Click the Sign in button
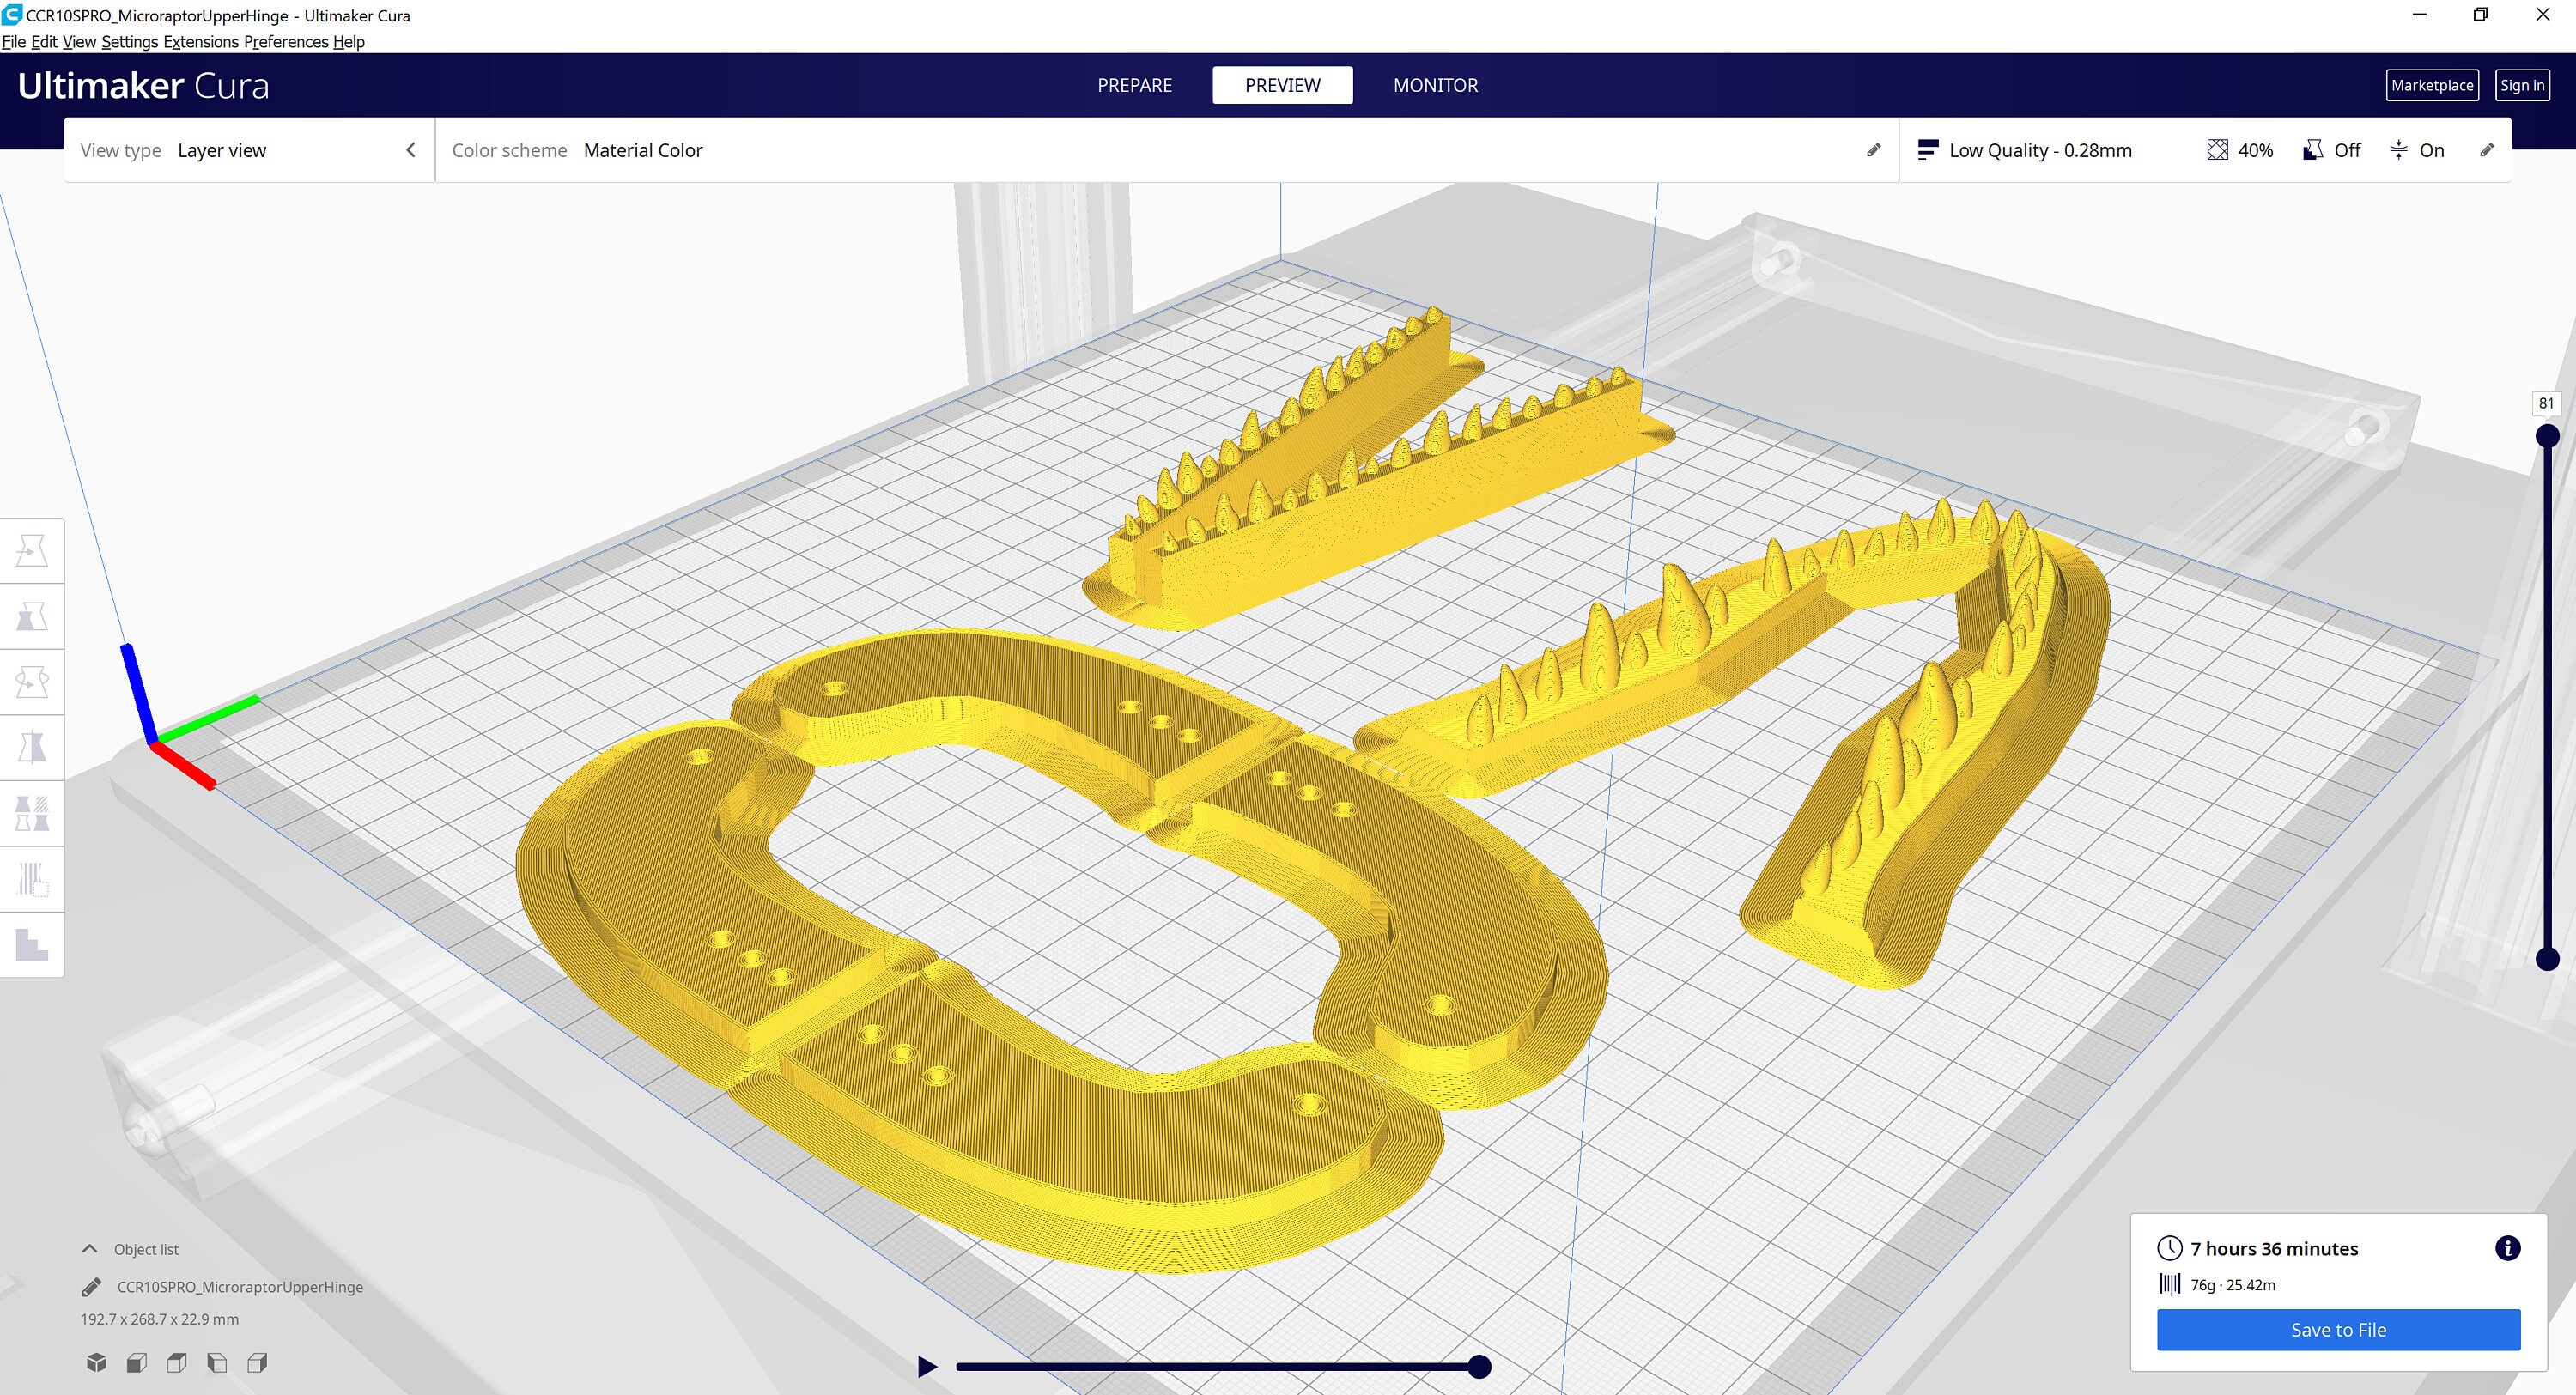The height and width of the screenshot is (1395, 2576). pyautogui.click(x=2522, y=85)
